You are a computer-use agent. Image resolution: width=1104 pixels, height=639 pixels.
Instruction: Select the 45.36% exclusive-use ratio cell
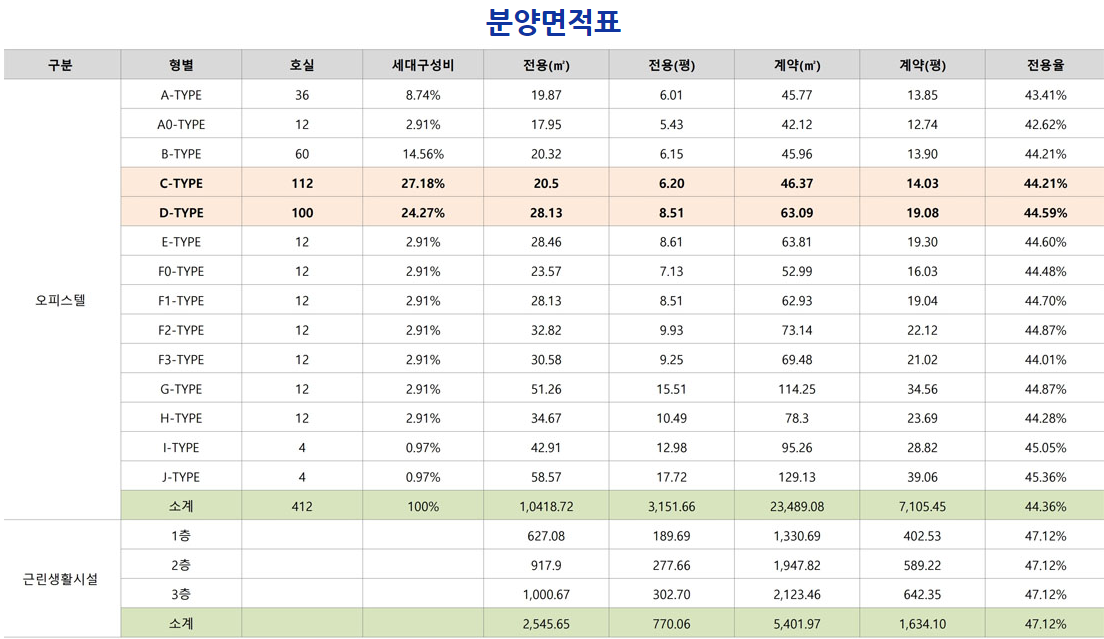(x=1045, y=477)
